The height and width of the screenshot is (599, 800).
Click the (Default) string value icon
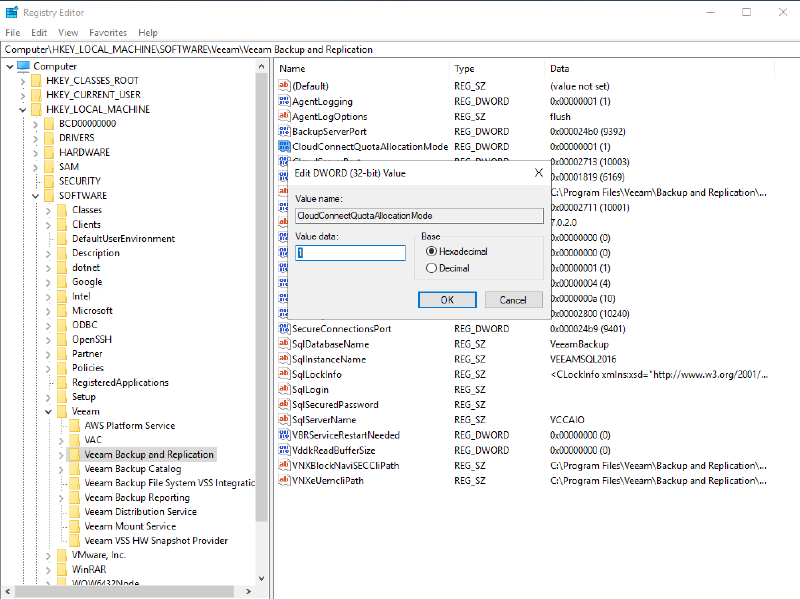[x=284, y=86]
